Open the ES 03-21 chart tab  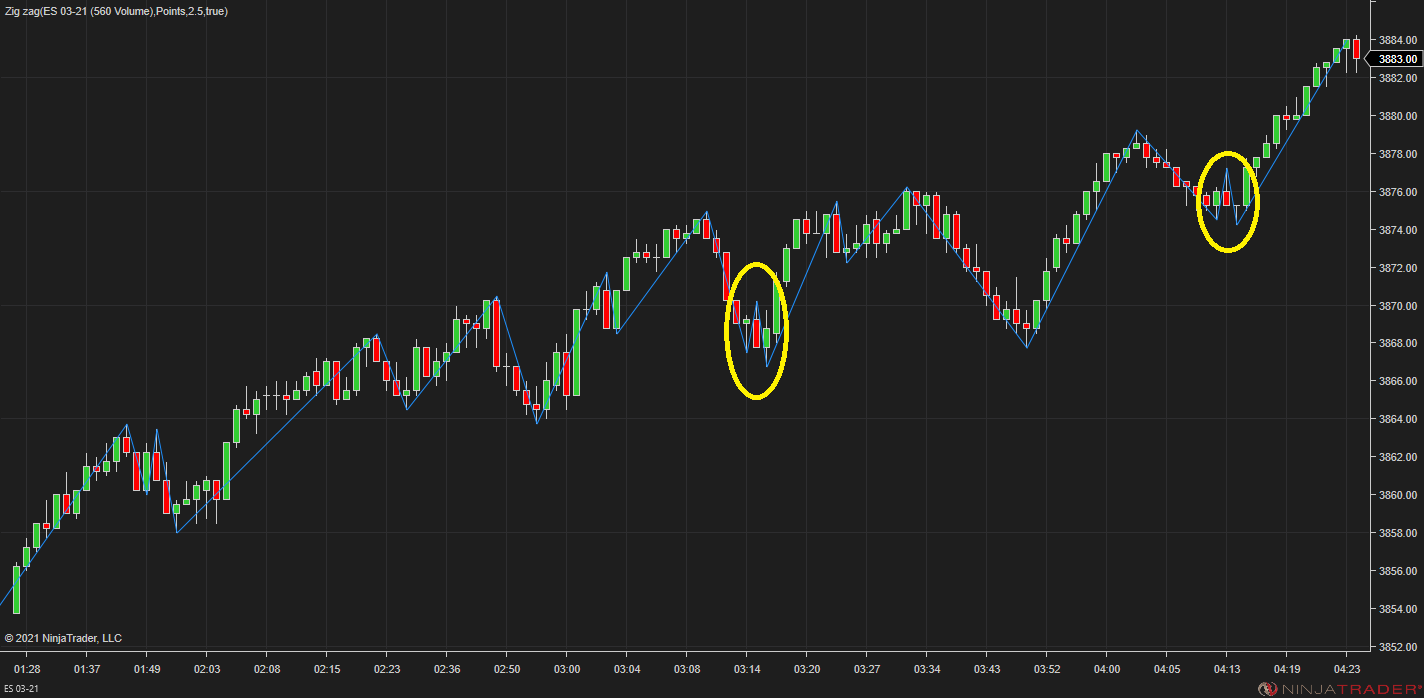click(20, 689)
